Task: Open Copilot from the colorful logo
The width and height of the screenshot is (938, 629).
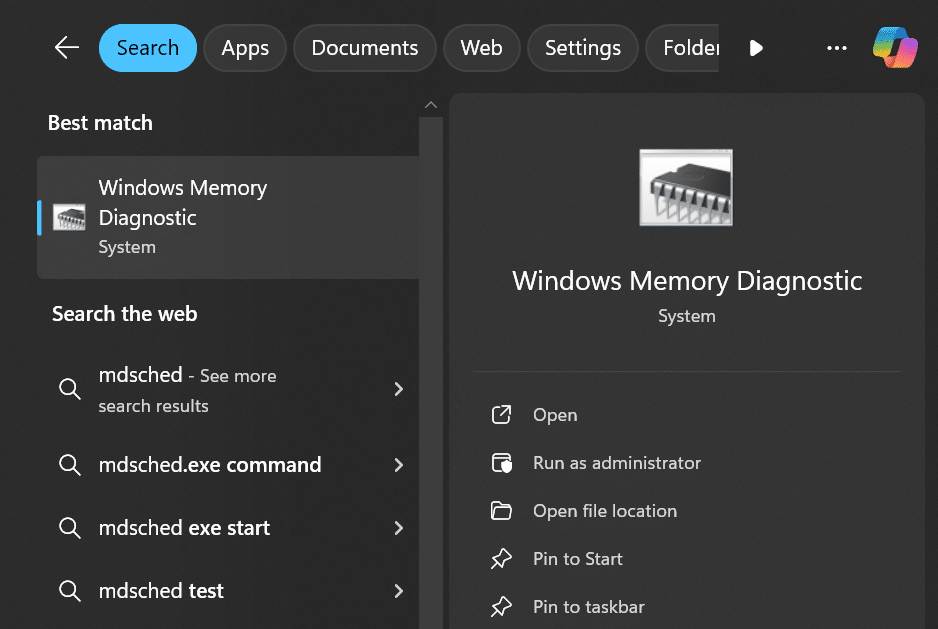Action: [895, 47]
